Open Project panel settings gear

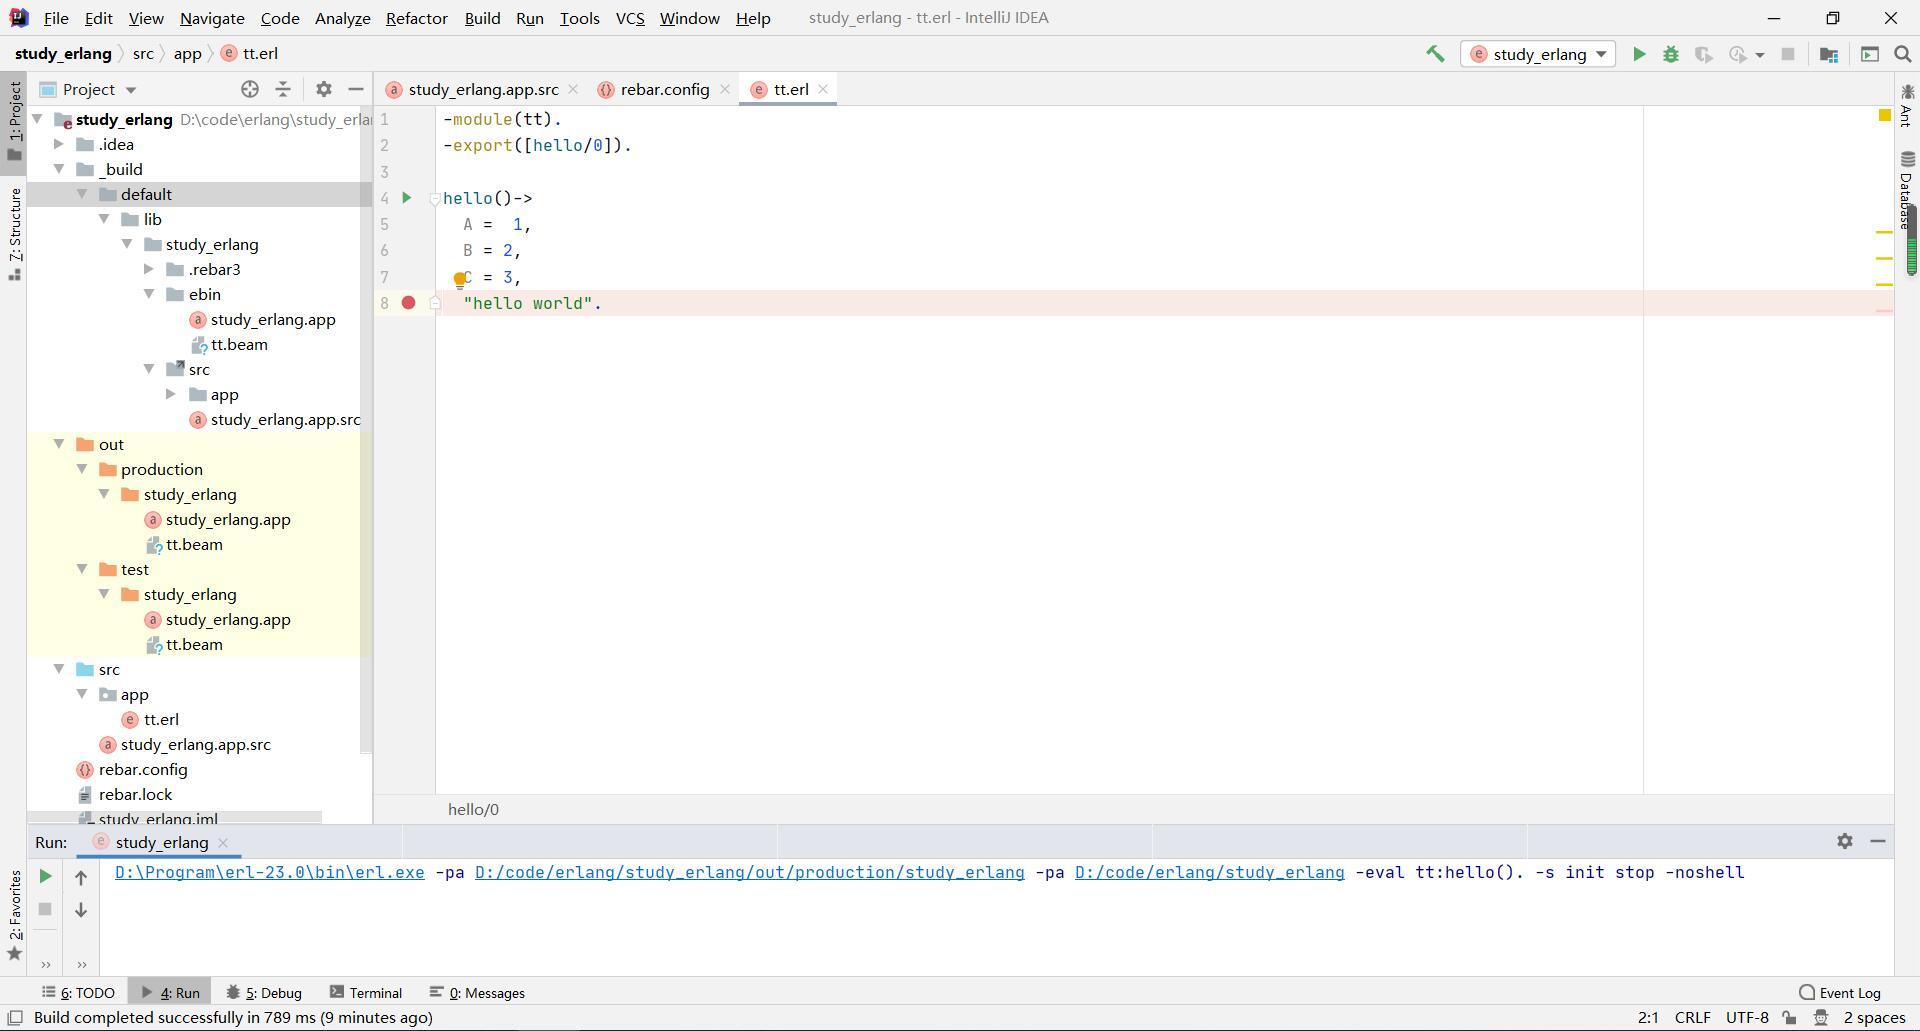[323, 89]
